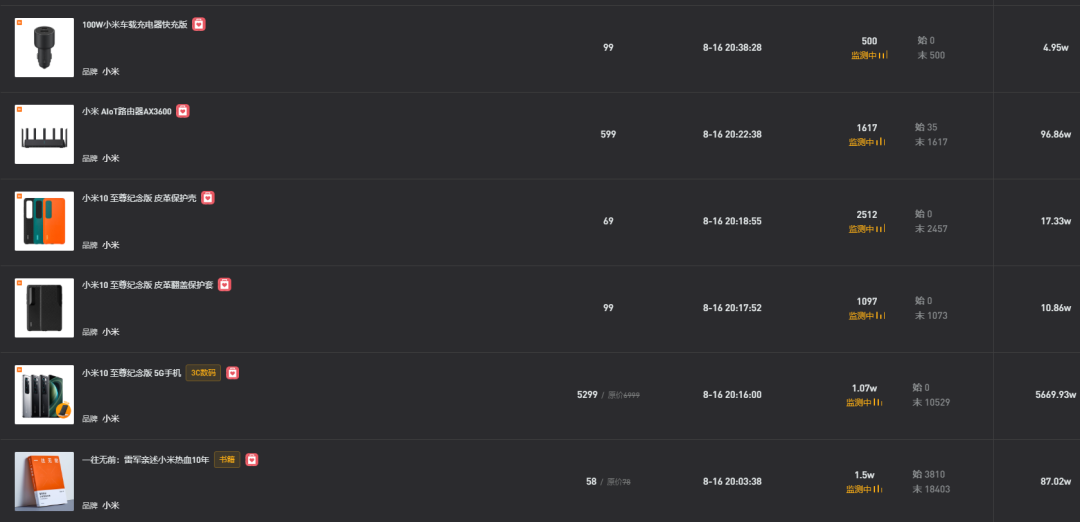Viewport: 1080px width, 522px height.
Task: Select the 3C数码 category tag
Action: point(203,373)
